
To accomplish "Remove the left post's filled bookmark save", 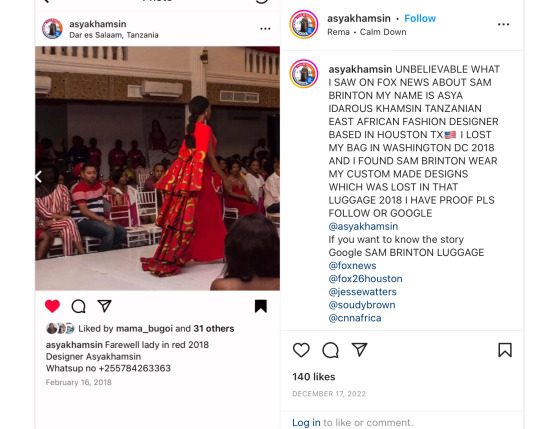I will [261, 306].
